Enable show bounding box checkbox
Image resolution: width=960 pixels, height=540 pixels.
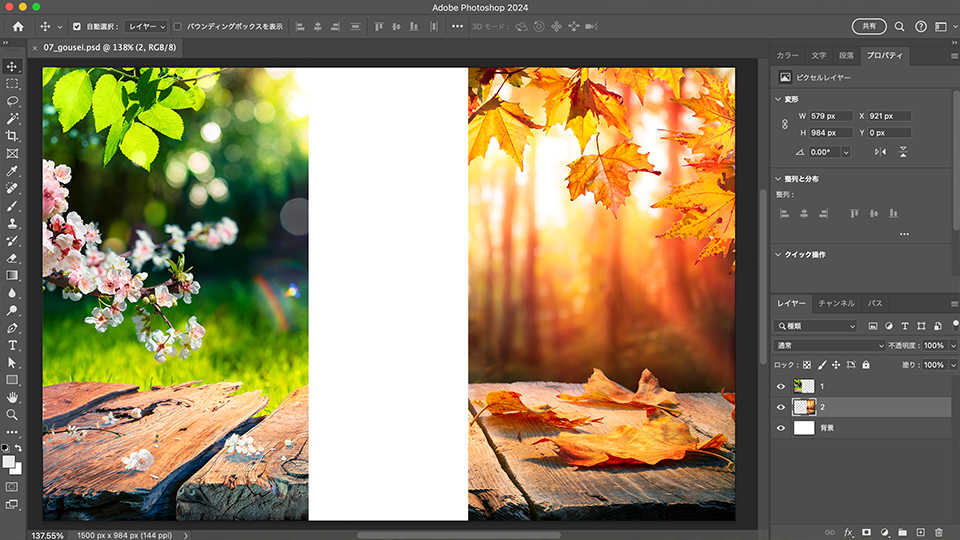tap(178, 26)
